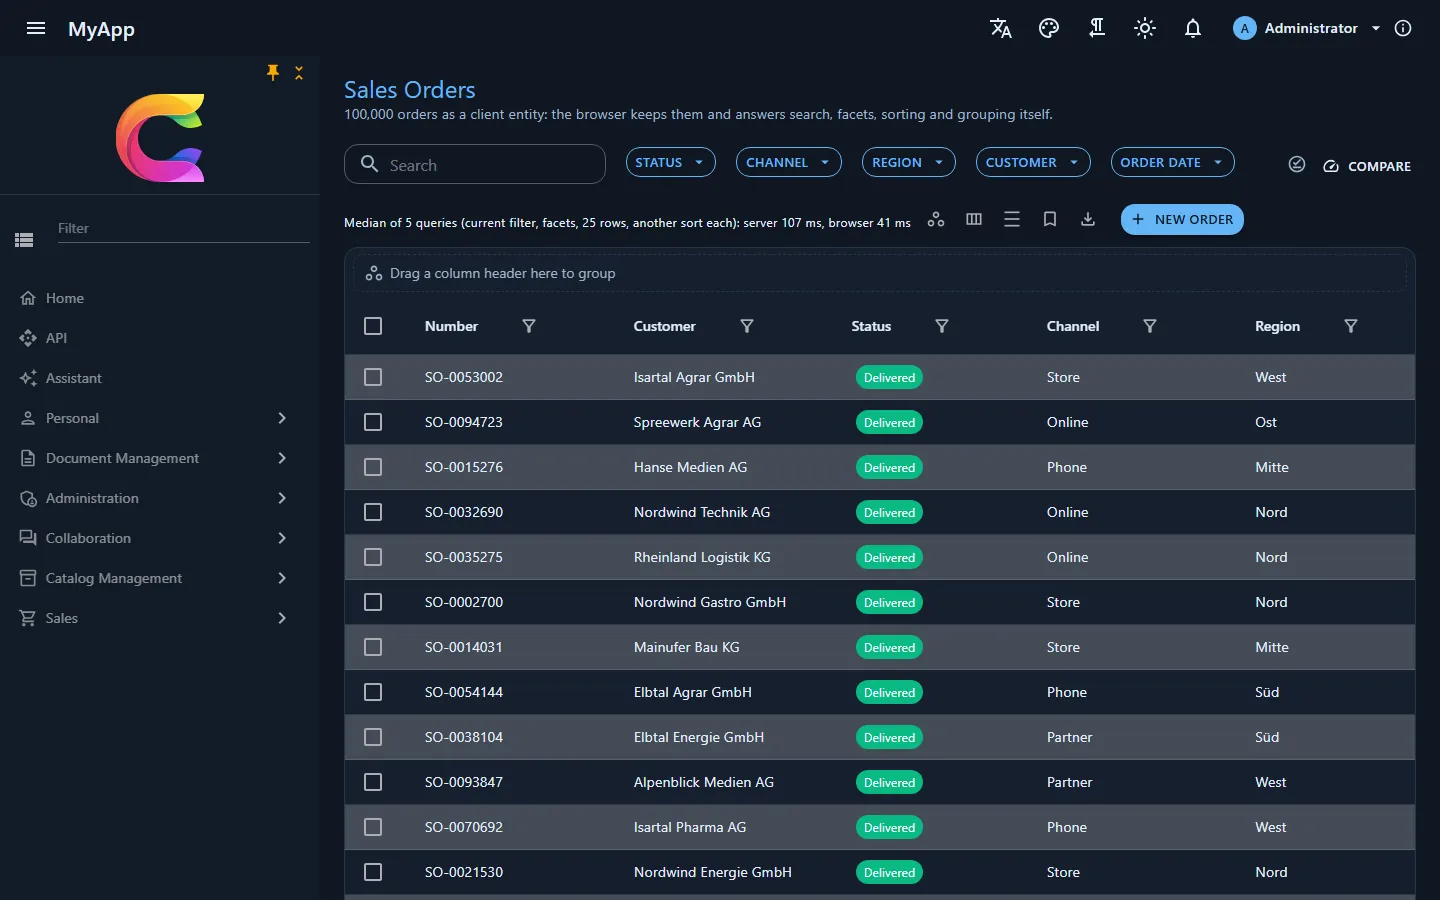Open the CHANNEL facet dropdown
Screen dimensions: 1440x900
[x=788, y=162]
